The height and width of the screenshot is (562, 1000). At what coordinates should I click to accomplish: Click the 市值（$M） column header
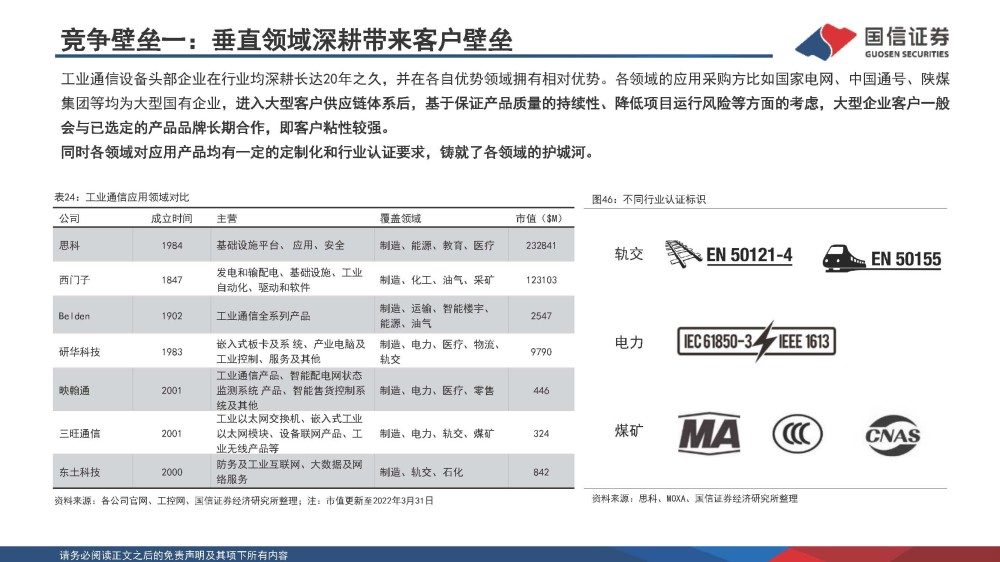(x=540, y=218)
